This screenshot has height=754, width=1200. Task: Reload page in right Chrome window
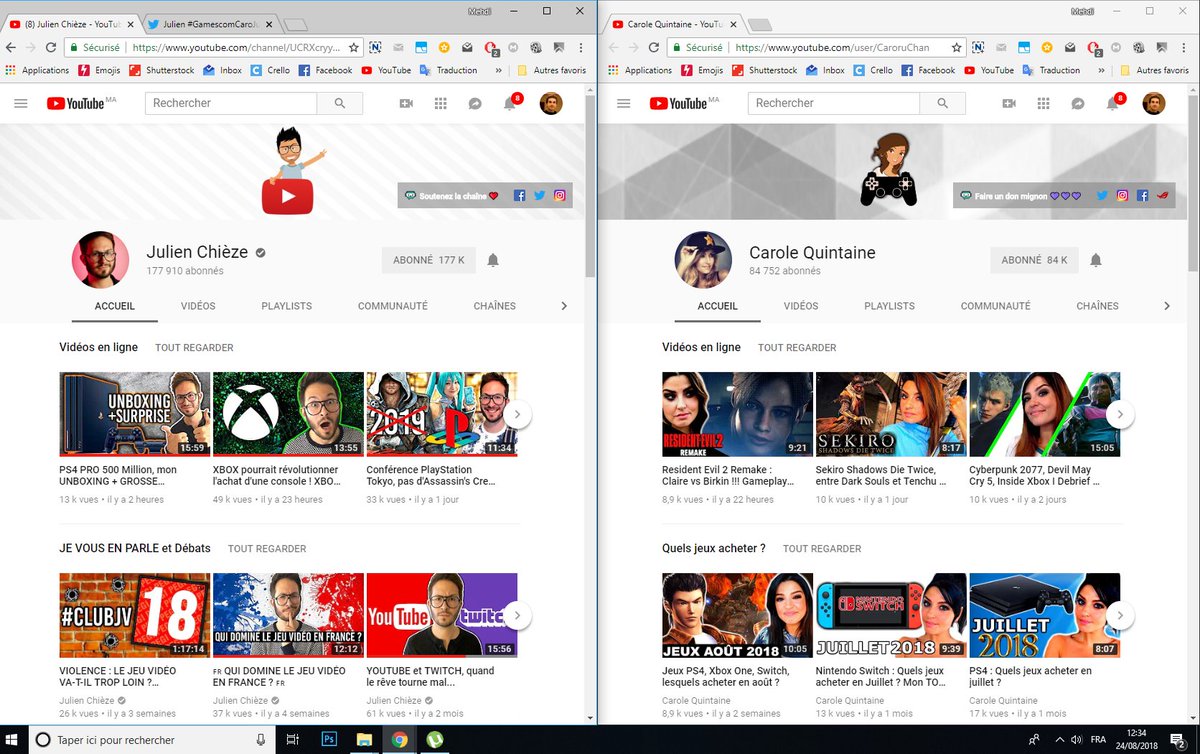(x=653, y=47)
